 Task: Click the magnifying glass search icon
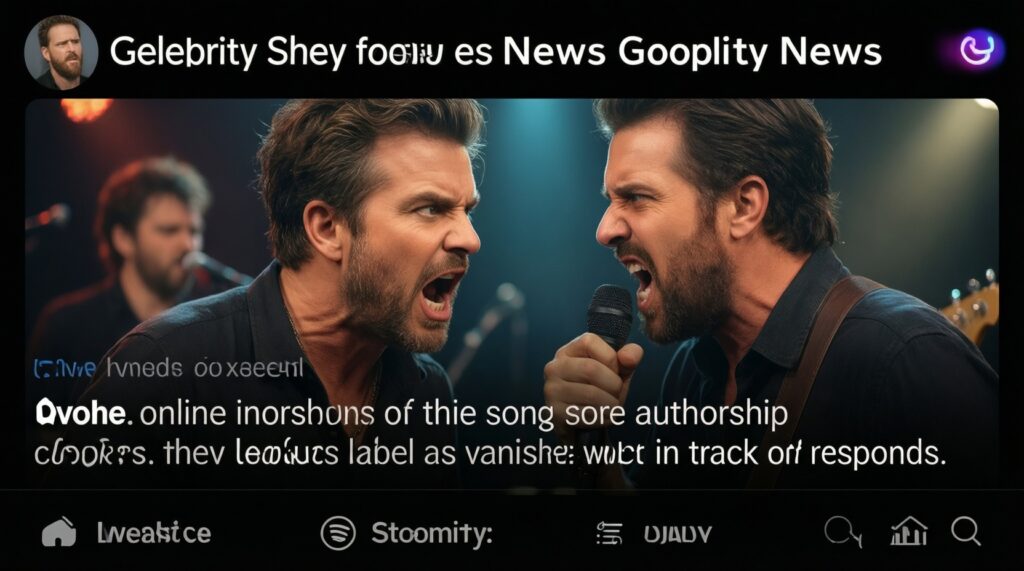point(966,532)
